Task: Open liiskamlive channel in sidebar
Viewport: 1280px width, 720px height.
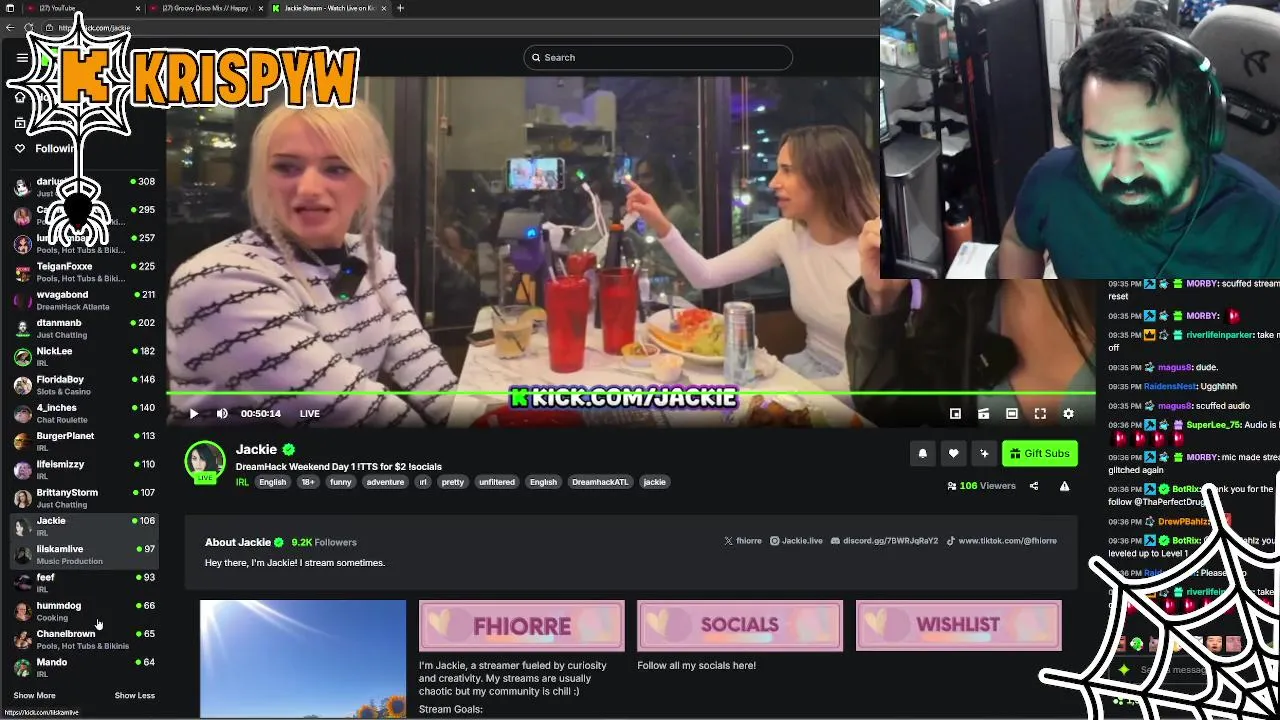Action: point(84,554)
